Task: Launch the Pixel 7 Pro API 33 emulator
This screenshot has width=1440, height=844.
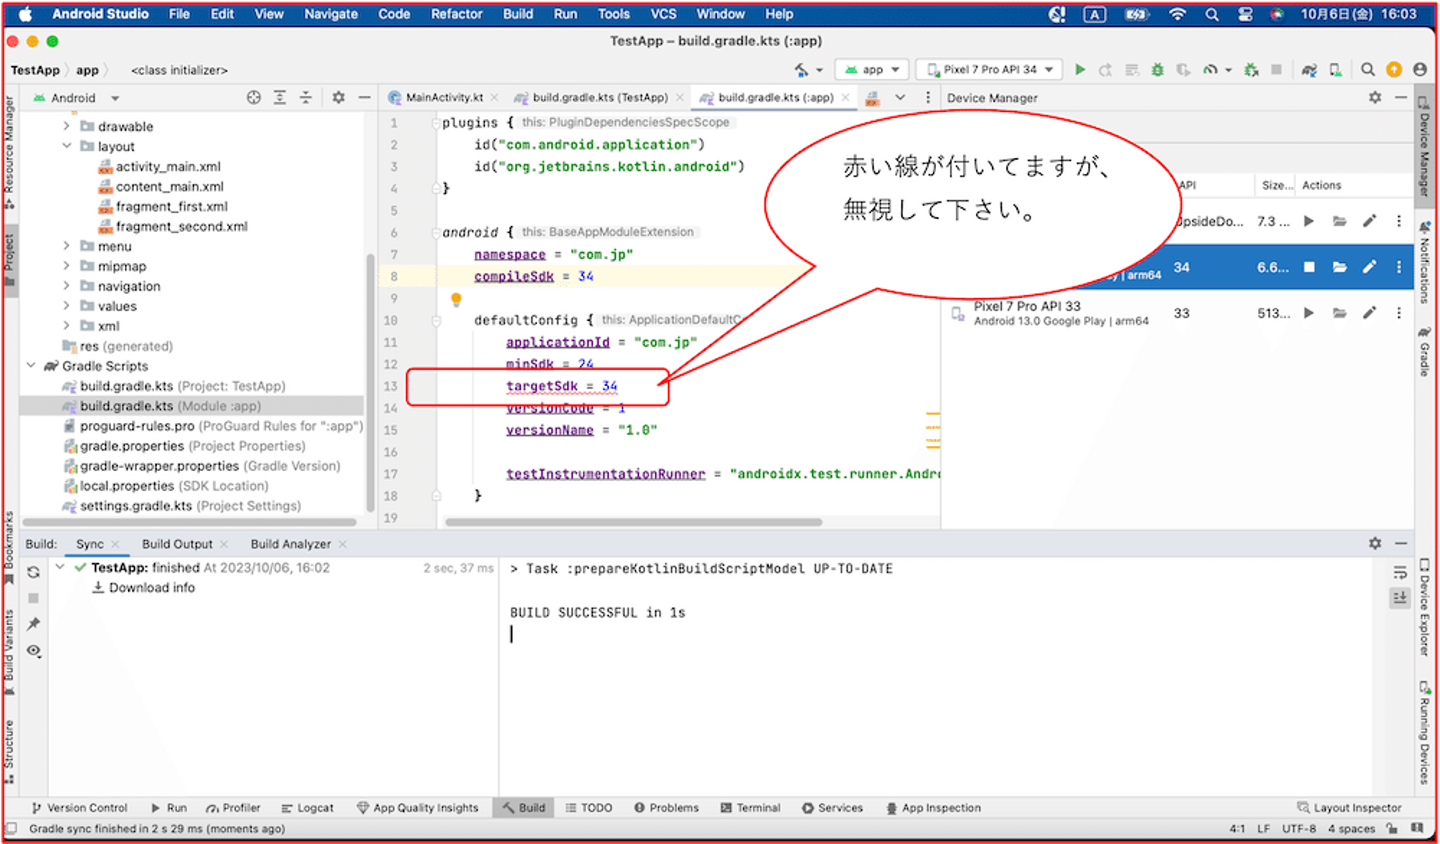Action: tap(1308, 313)
